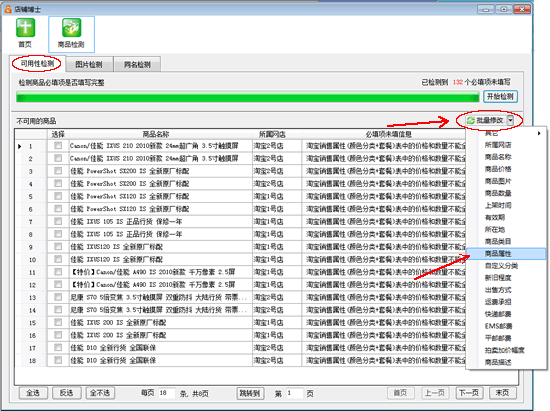Check row 5 佳能 PowerShot SX120 checkbox

(x=58, y=196)
